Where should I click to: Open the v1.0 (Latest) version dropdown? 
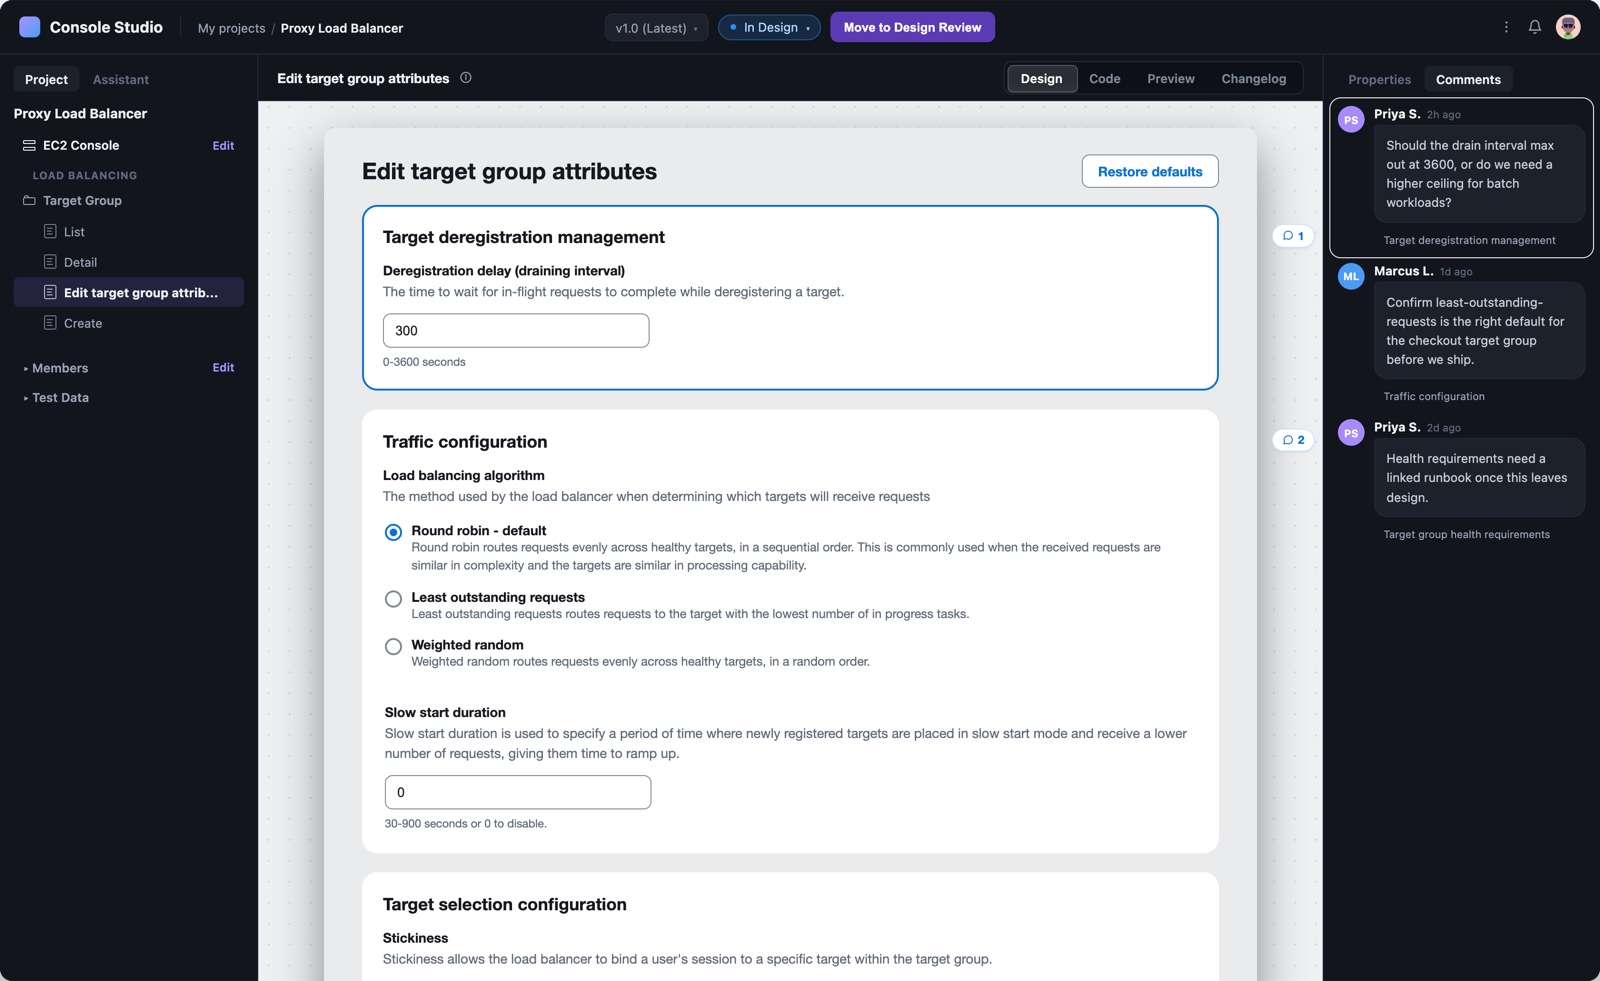(656, 28)
